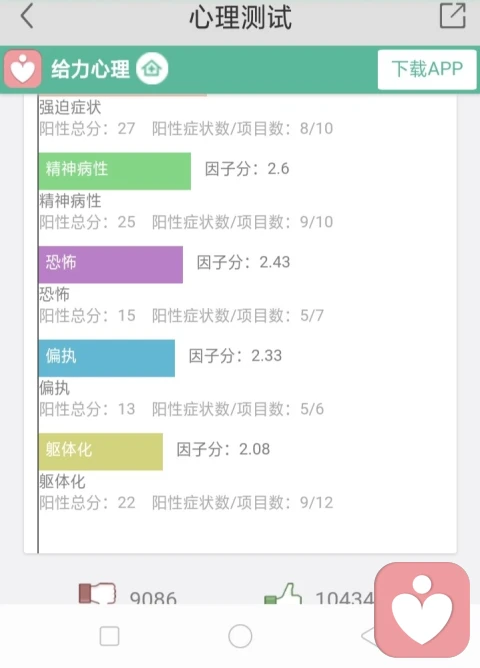The width and height of the screenshot is (480, 668).
Task: Select the yellow 躯体化 bar
Action: (x=101, y=452)
